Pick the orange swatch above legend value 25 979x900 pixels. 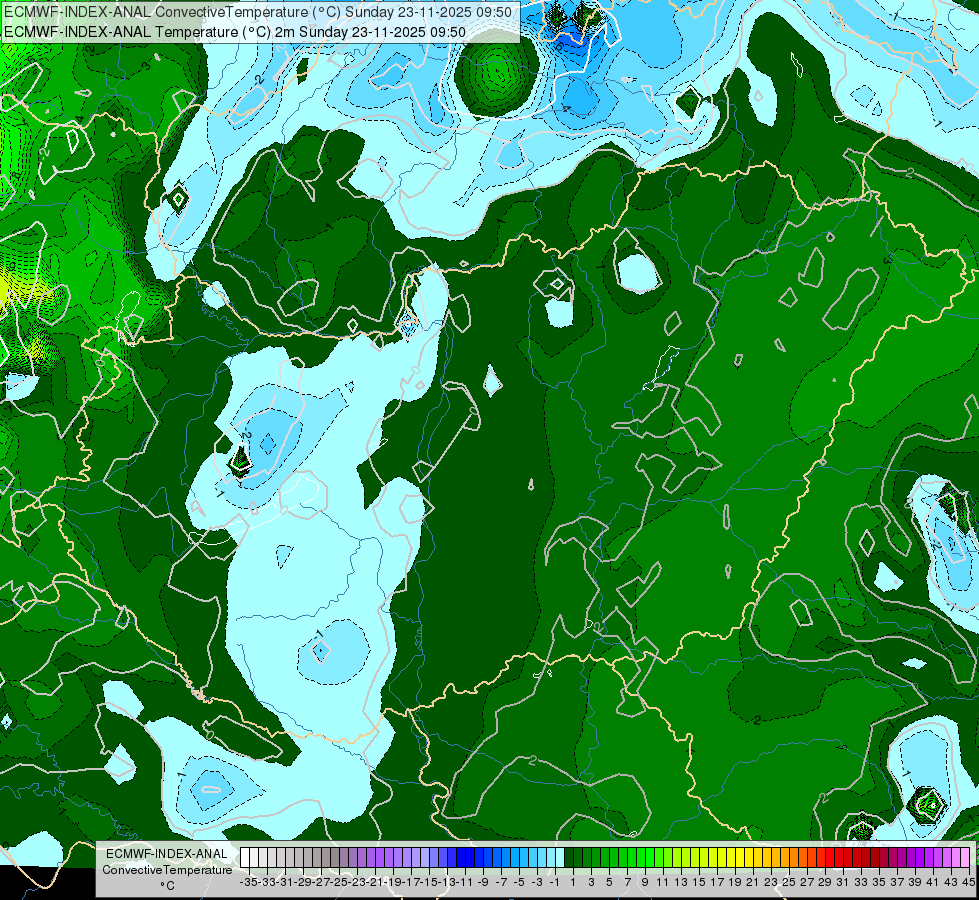click(785, 857)
